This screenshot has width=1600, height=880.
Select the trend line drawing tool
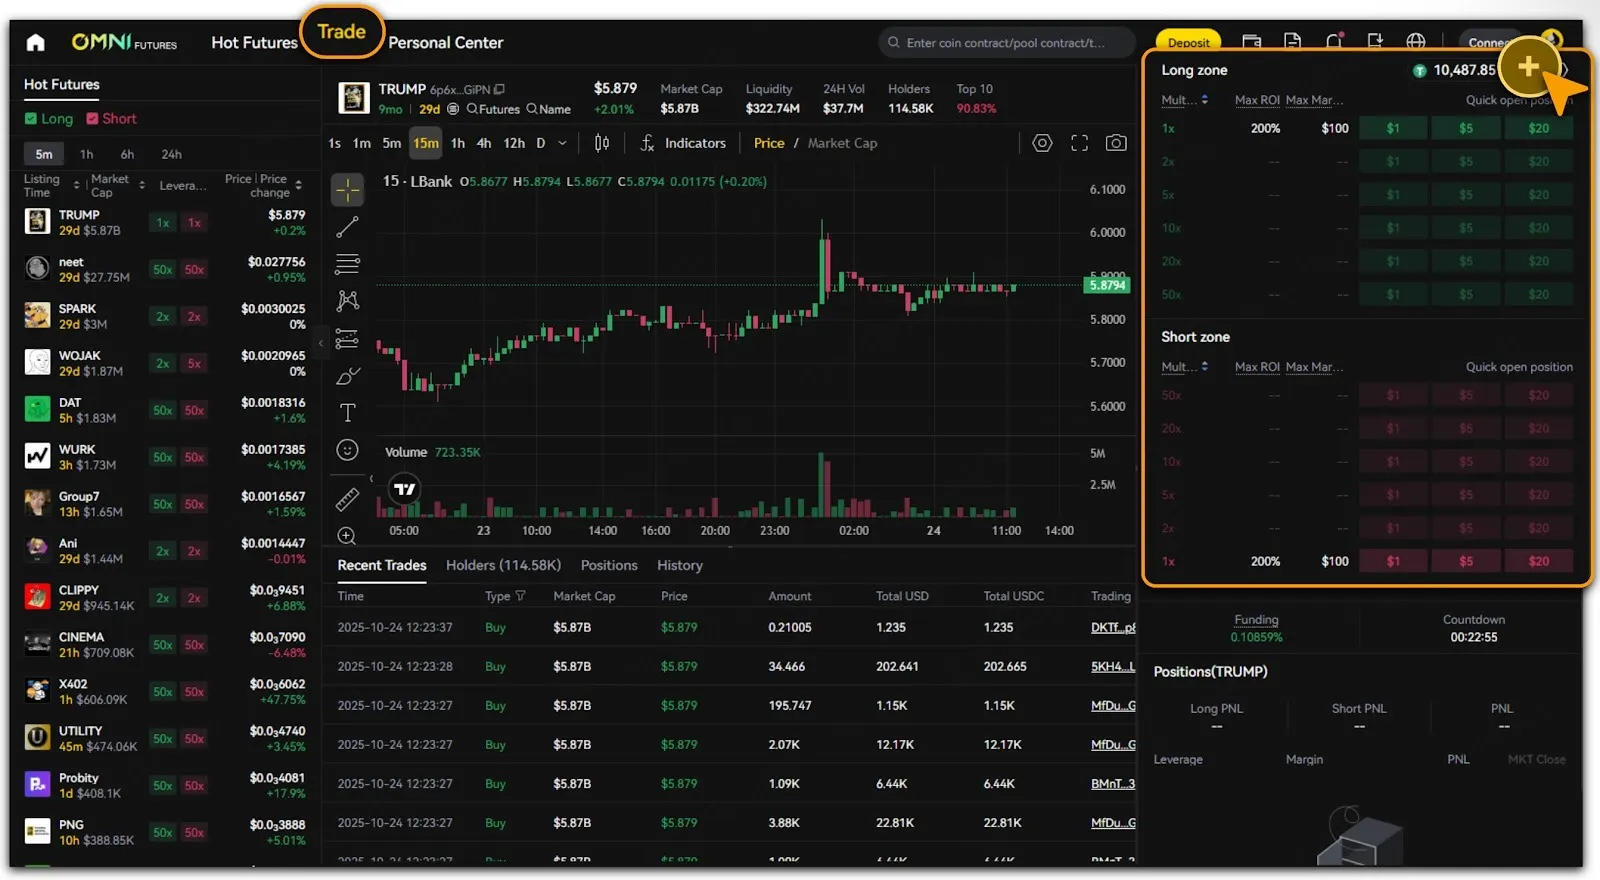(x=347, y=227)
